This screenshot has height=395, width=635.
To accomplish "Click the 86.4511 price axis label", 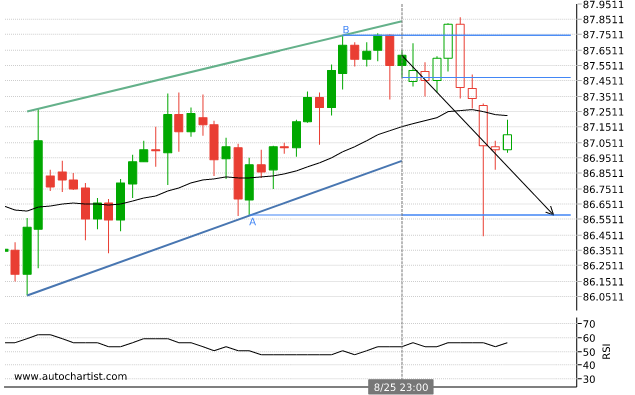I will tap(603, 235).
